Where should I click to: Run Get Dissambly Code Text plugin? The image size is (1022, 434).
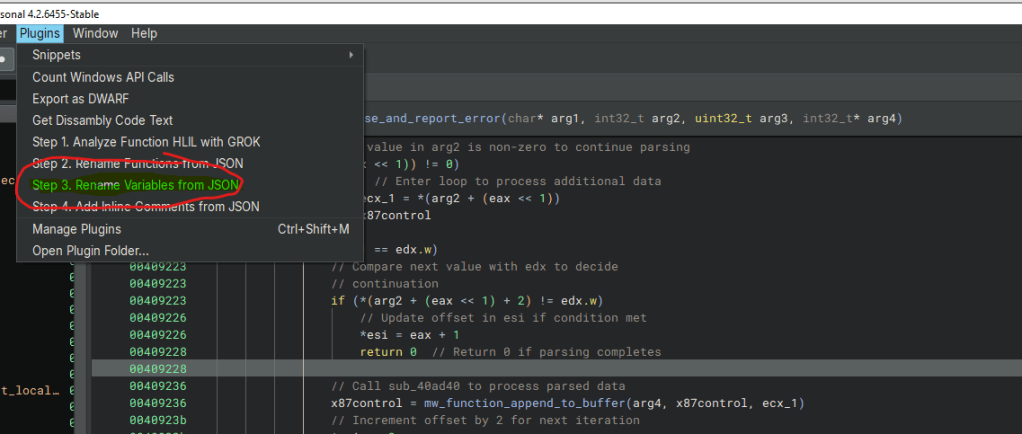click(102, 120)
